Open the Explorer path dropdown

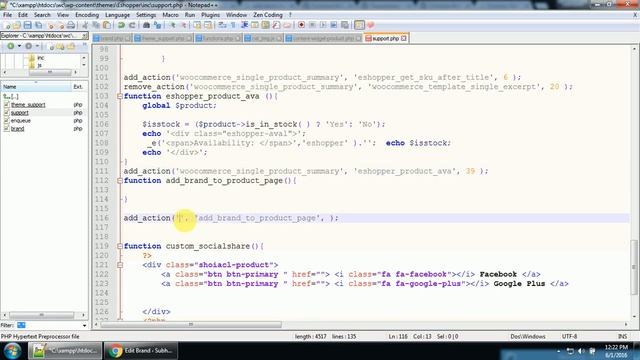(84, 36)
